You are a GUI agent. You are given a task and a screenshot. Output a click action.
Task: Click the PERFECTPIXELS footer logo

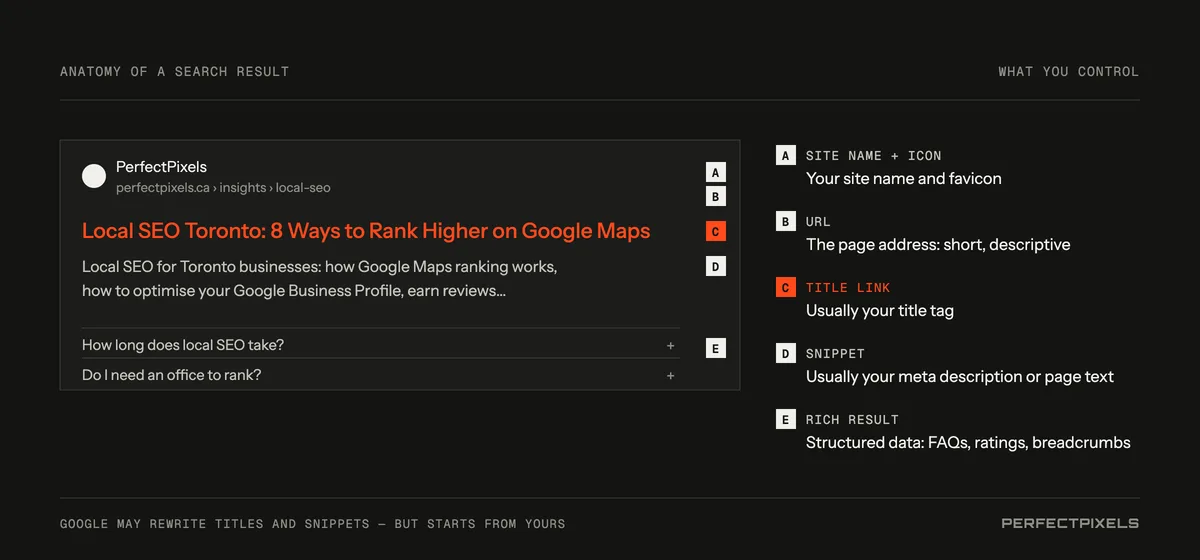pos(1070,523)
